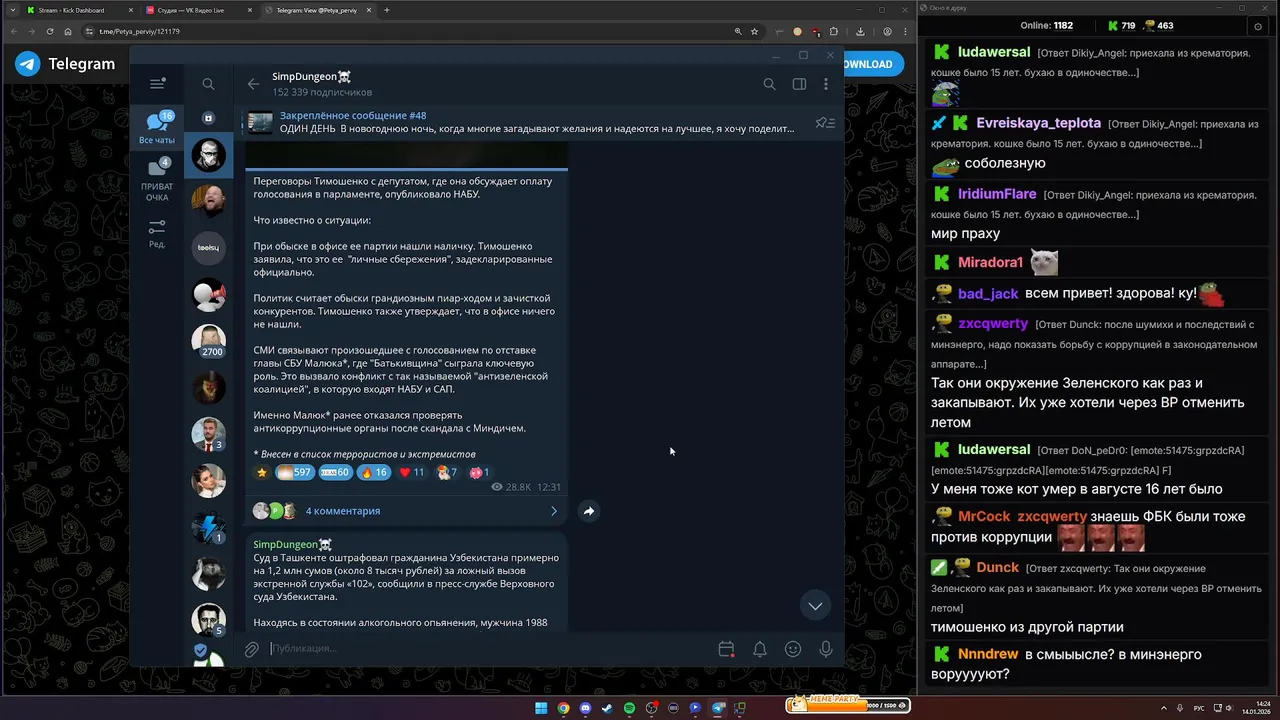Open Spotify from the taskbar
Image resolution: width=1280 pixels, height=720 pixels.
629,708
